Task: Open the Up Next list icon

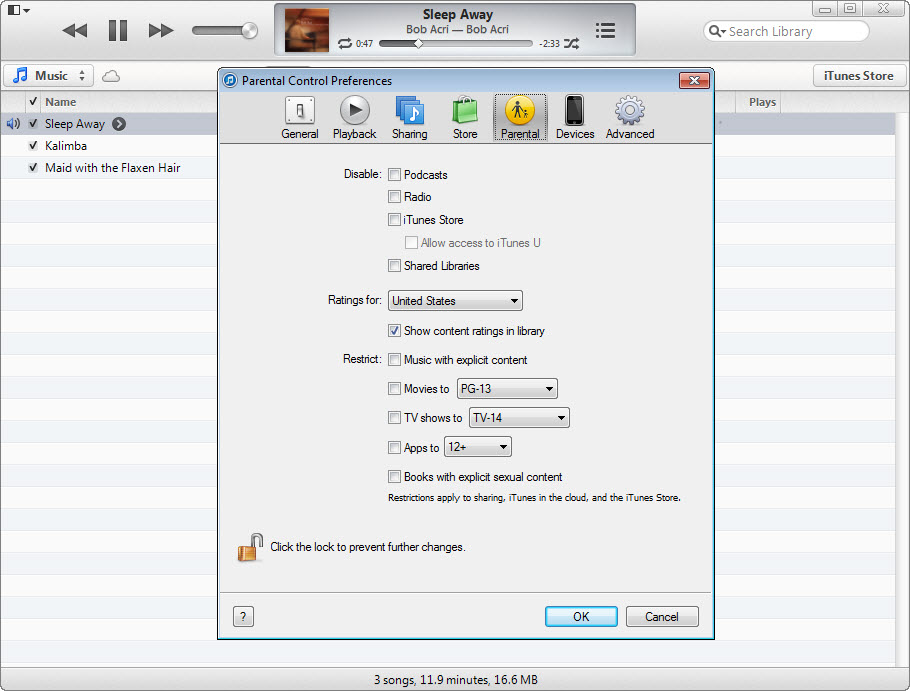Action: [x=605, y=30]
